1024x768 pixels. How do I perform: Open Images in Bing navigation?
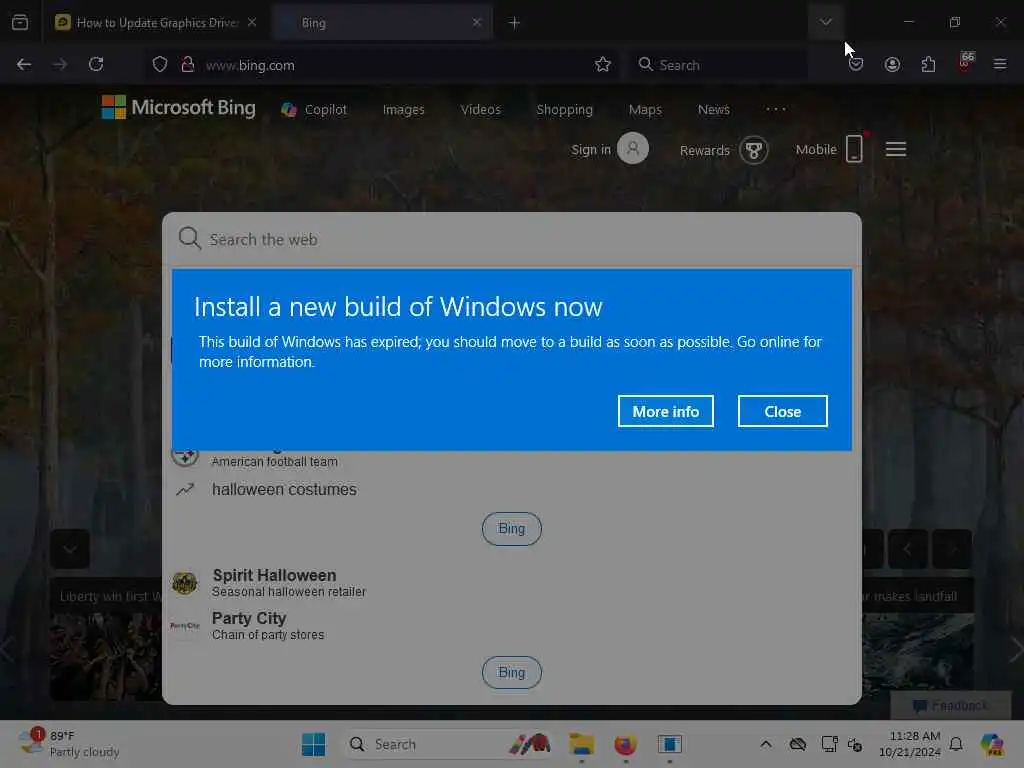pos(404,110)
